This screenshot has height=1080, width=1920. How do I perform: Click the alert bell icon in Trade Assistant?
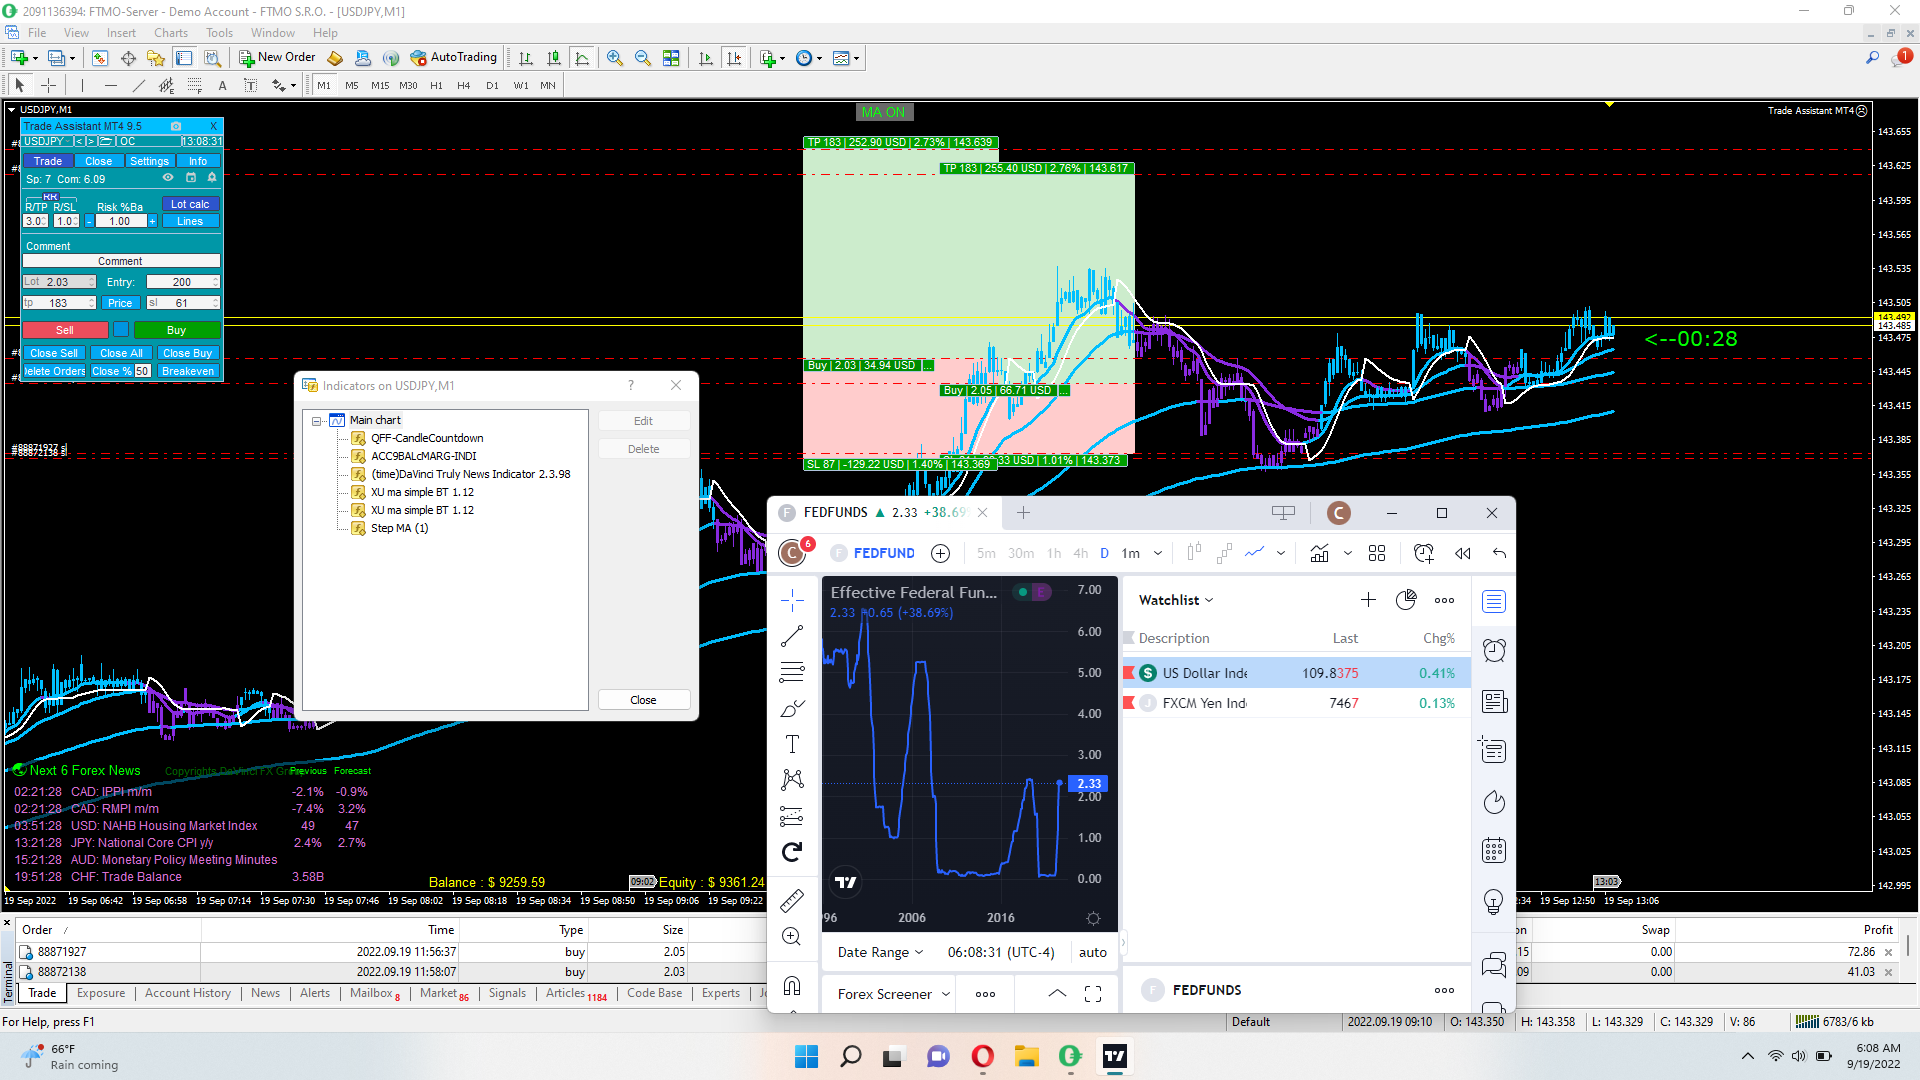coord(212,178)
